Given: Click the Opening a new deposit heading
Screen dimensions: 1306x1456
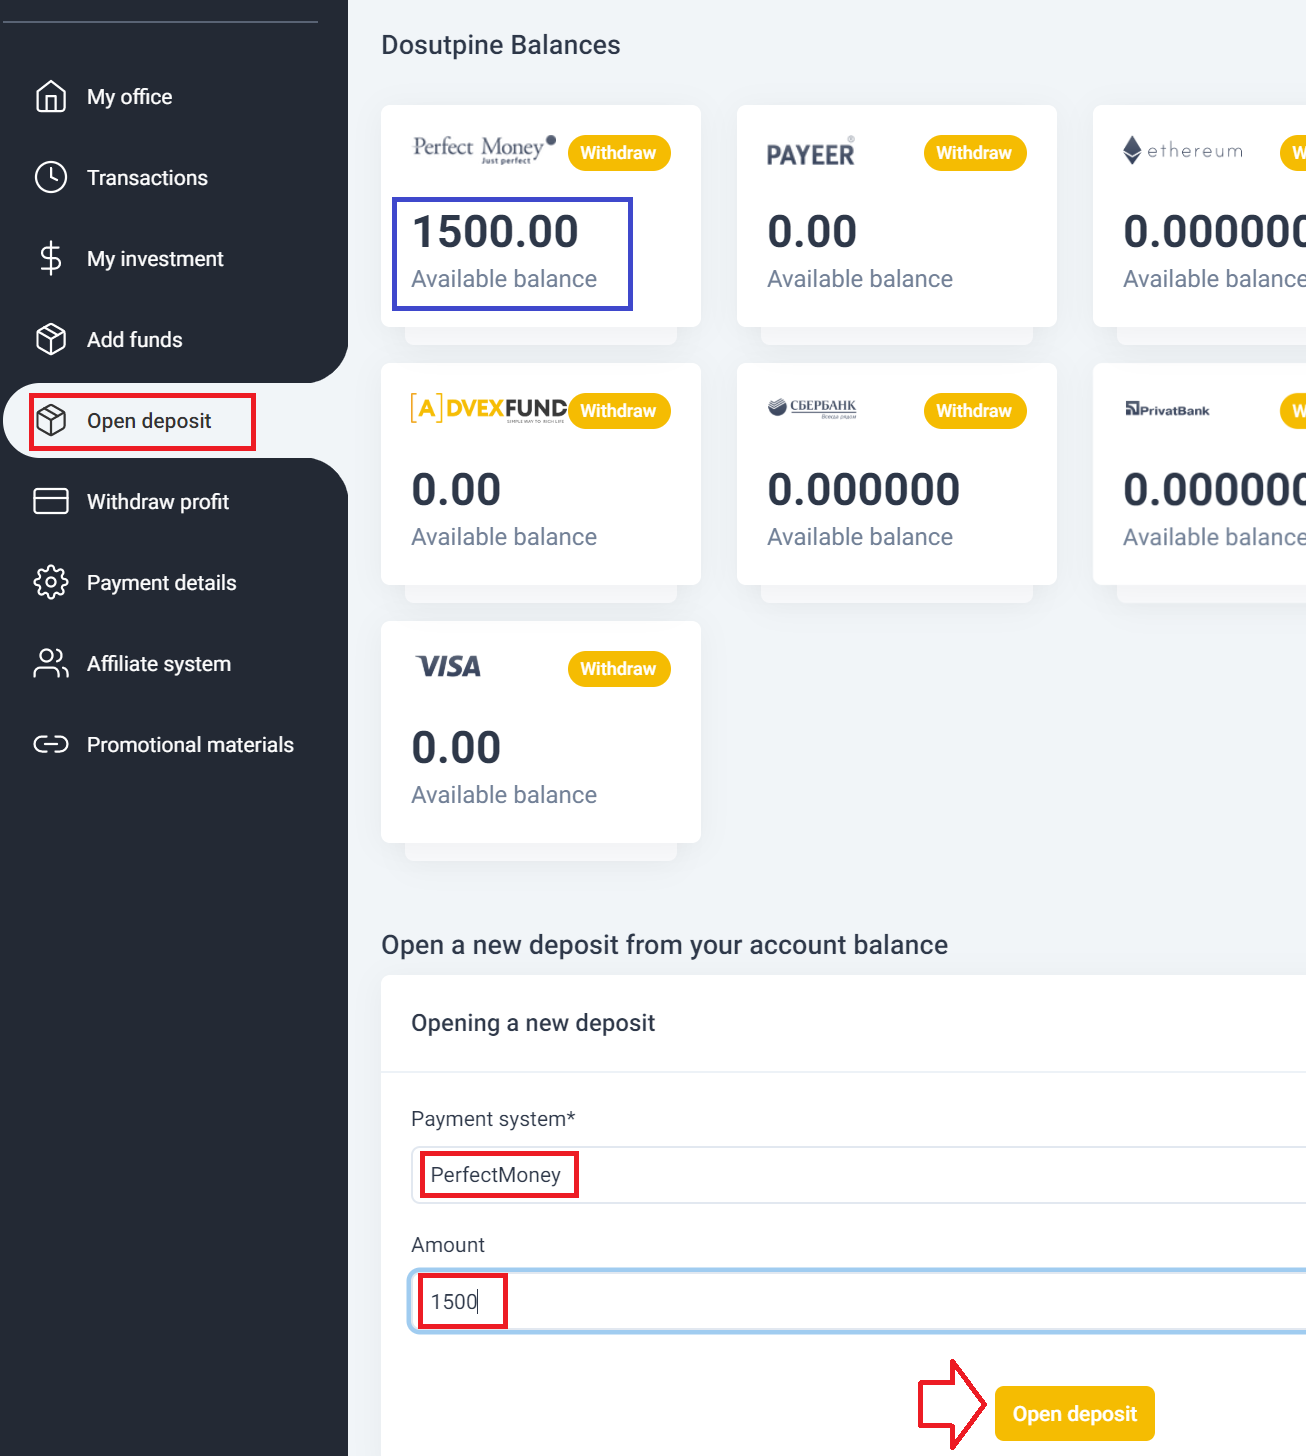Looking at the screenshot, I should click(533, 1023).
